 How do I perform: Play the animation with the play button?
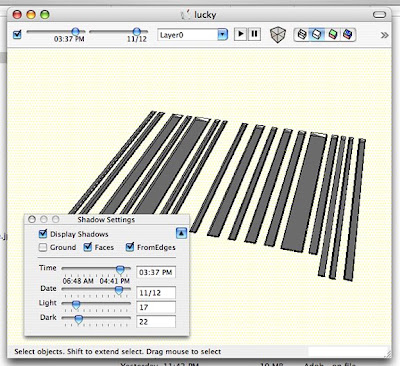(240, 34)
